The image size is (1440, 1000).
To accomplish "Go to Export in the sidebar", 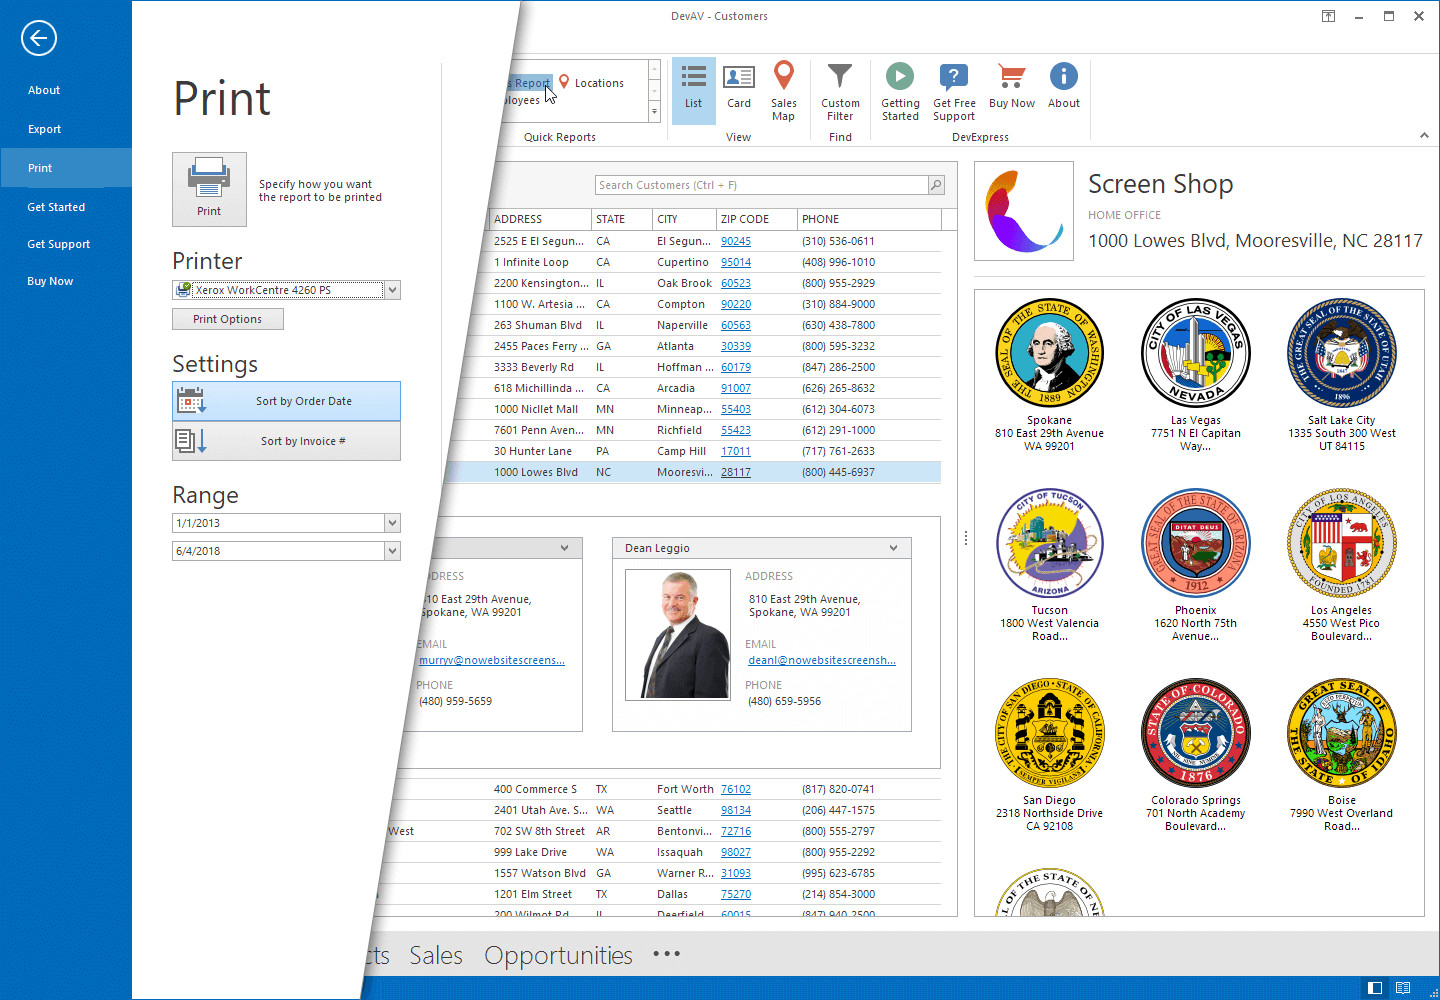I will [44, 128].
